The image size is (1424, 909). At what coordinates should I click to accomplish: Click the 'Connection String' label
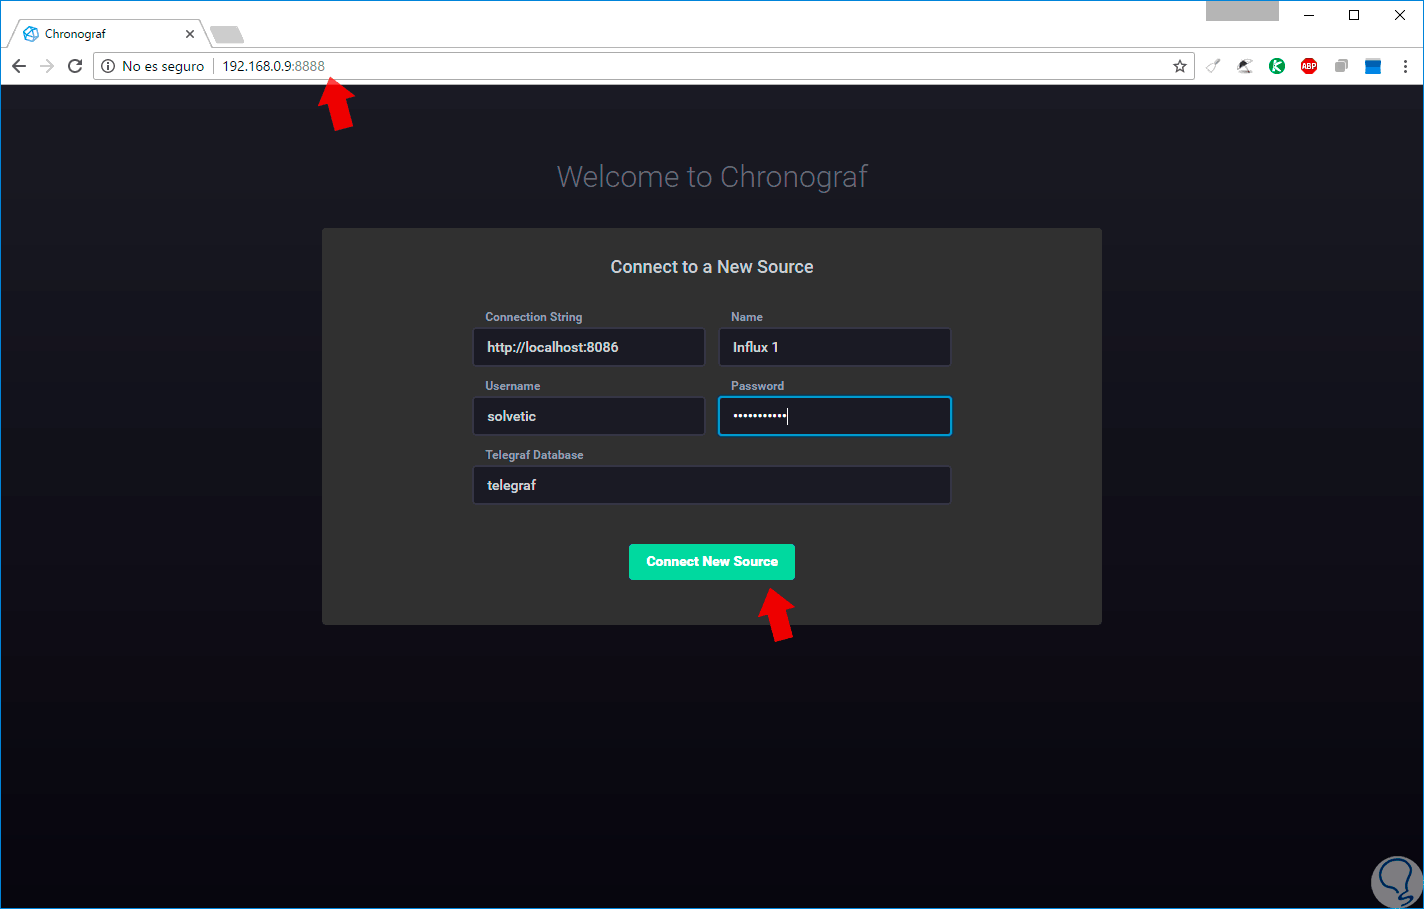tap(534, 317)
